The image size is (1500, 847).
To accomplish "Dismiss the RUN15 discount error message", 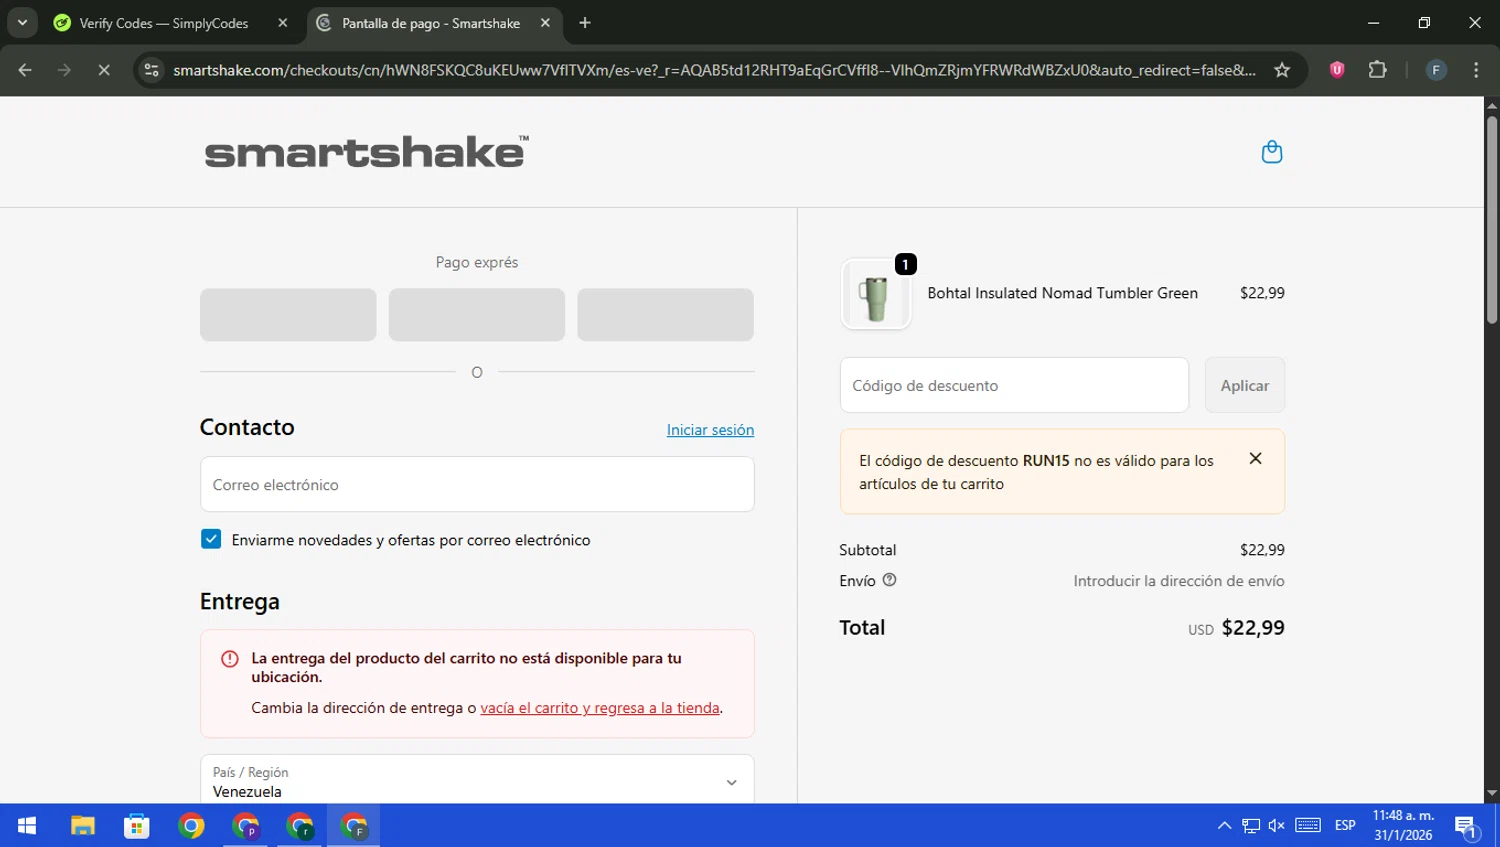I will coord(1255,459).
